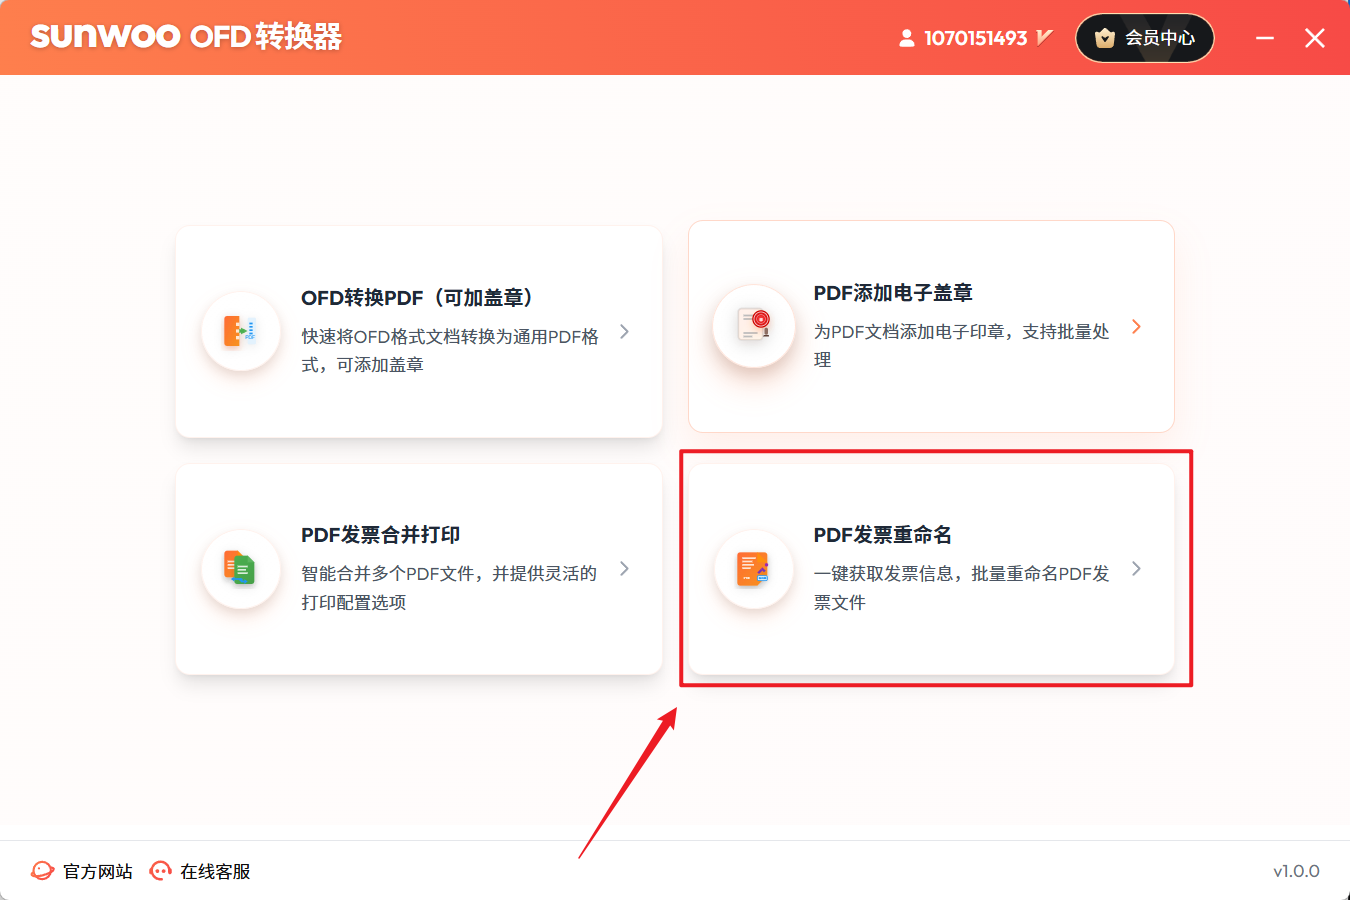This screenshot has width=1350, height=900.
Task: Click the 在线客服 chat icon
Action: click(x=160, y=871)
